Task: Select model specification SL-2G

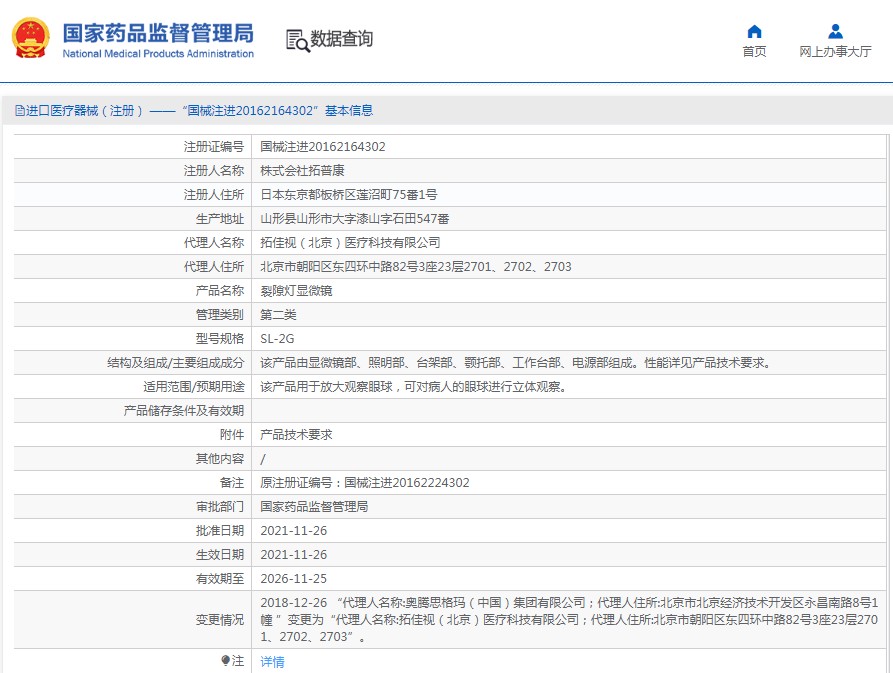Action: 277,339
